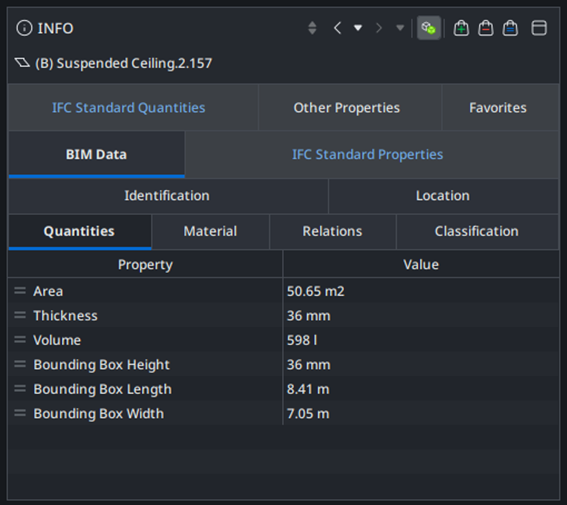567x505 pixels.
Task: Click the bag icon with red minus
Action: 486,28
